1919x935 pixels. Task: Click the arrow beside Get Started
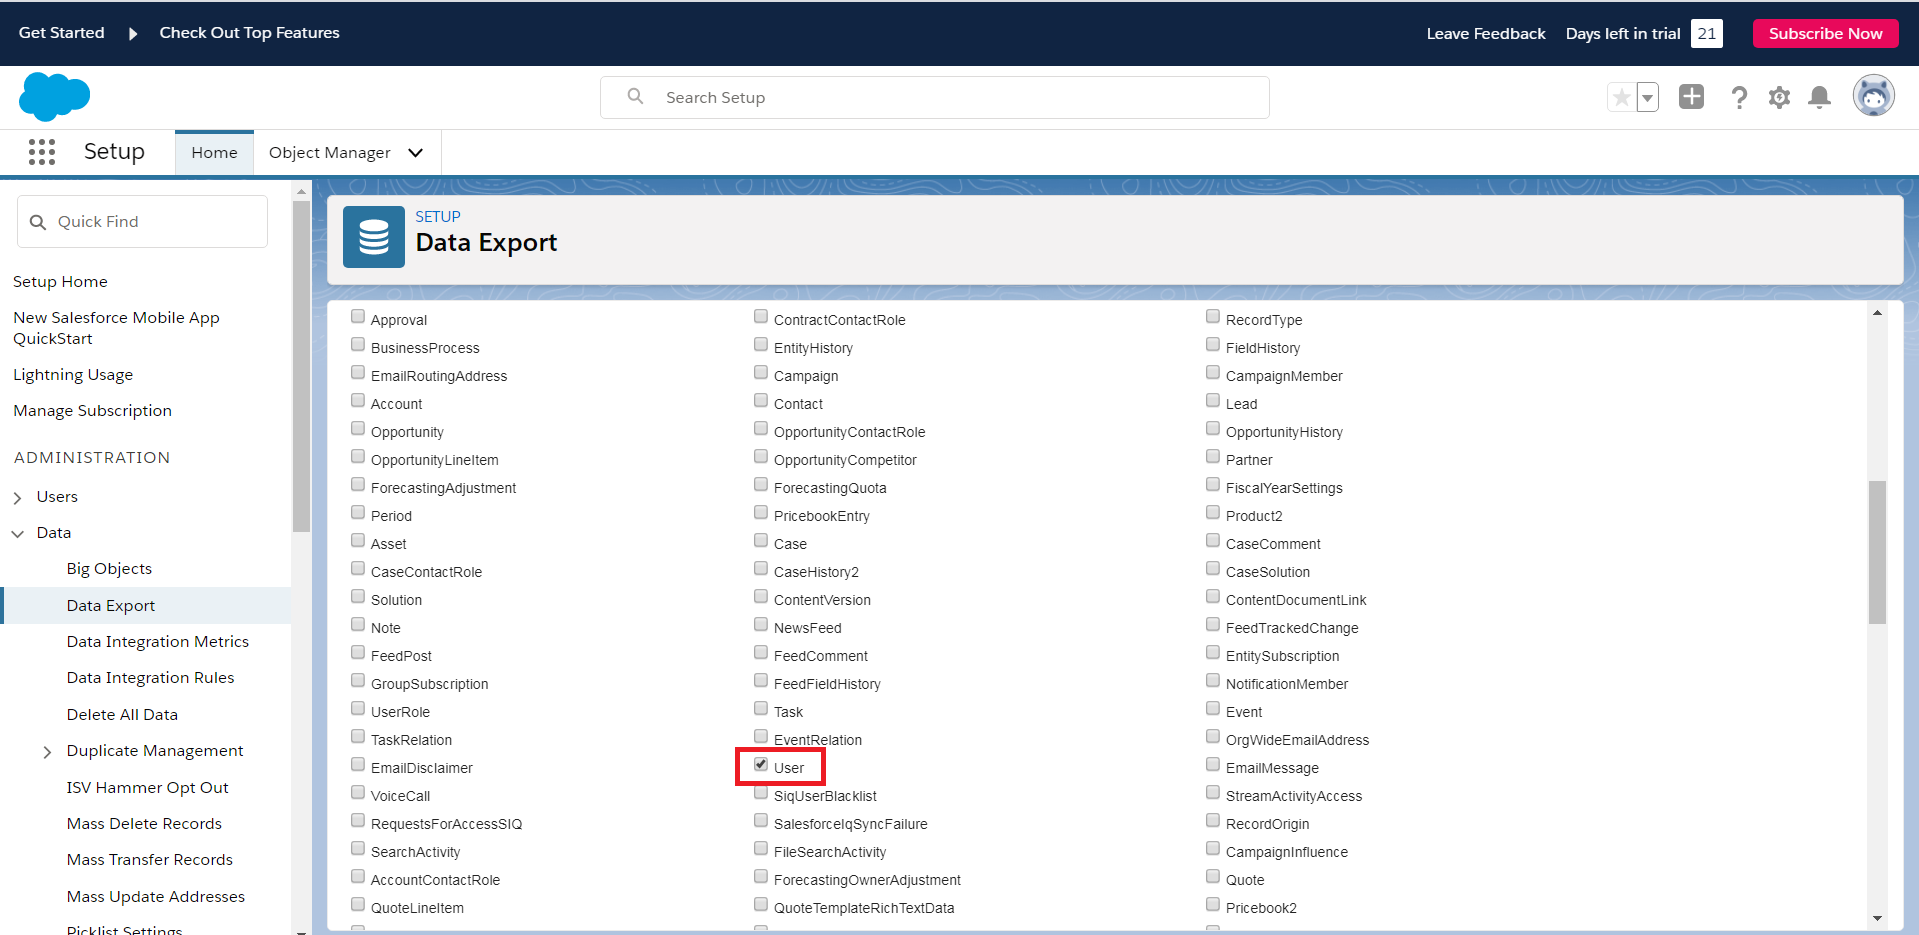(x=132, y=33)
